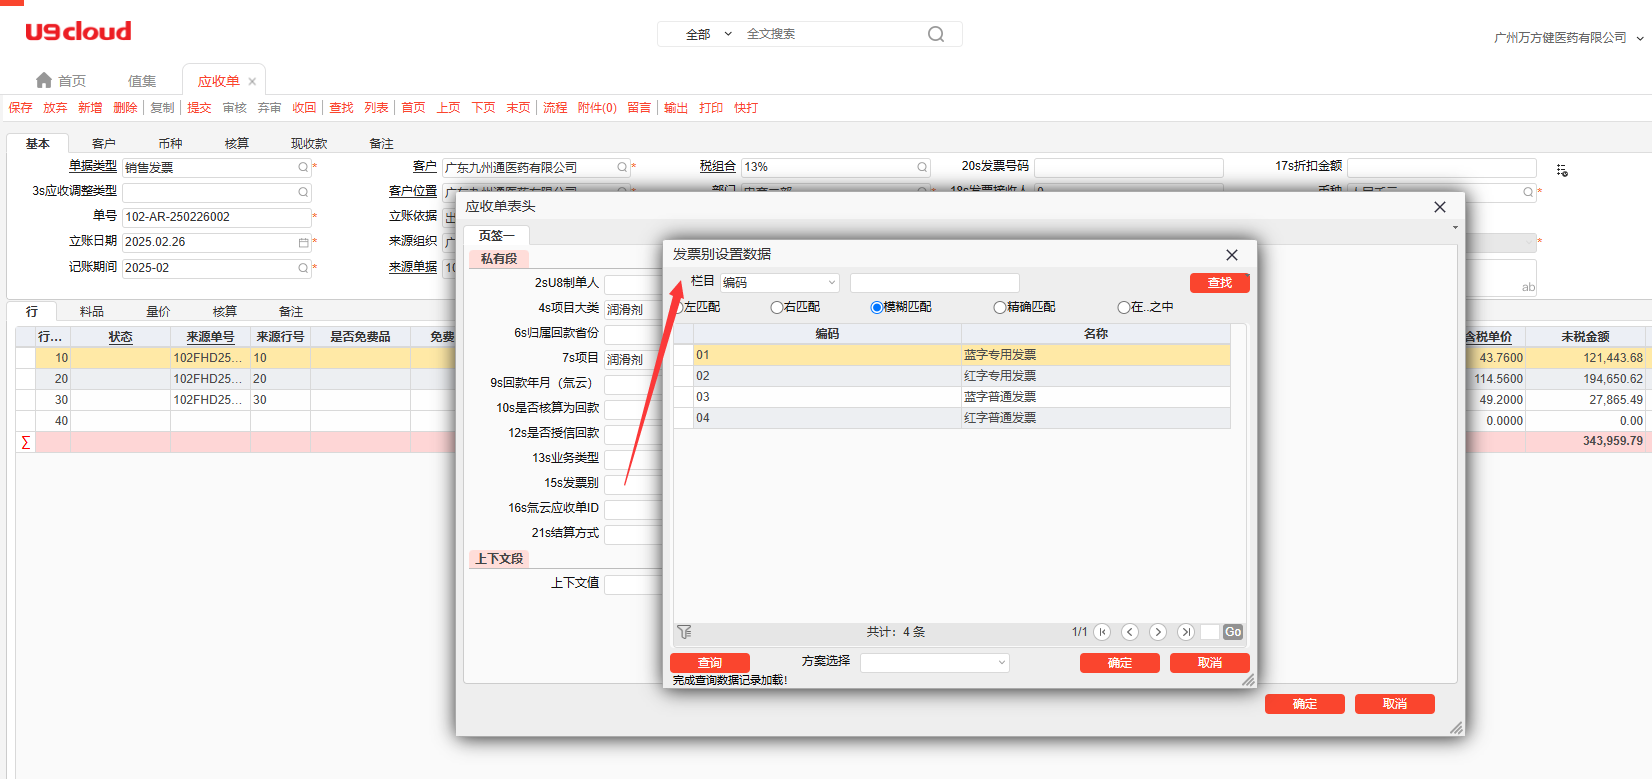Expand the 方案选择 dropdown
This screenshot has width=1652, height=779.
(934, 663)
